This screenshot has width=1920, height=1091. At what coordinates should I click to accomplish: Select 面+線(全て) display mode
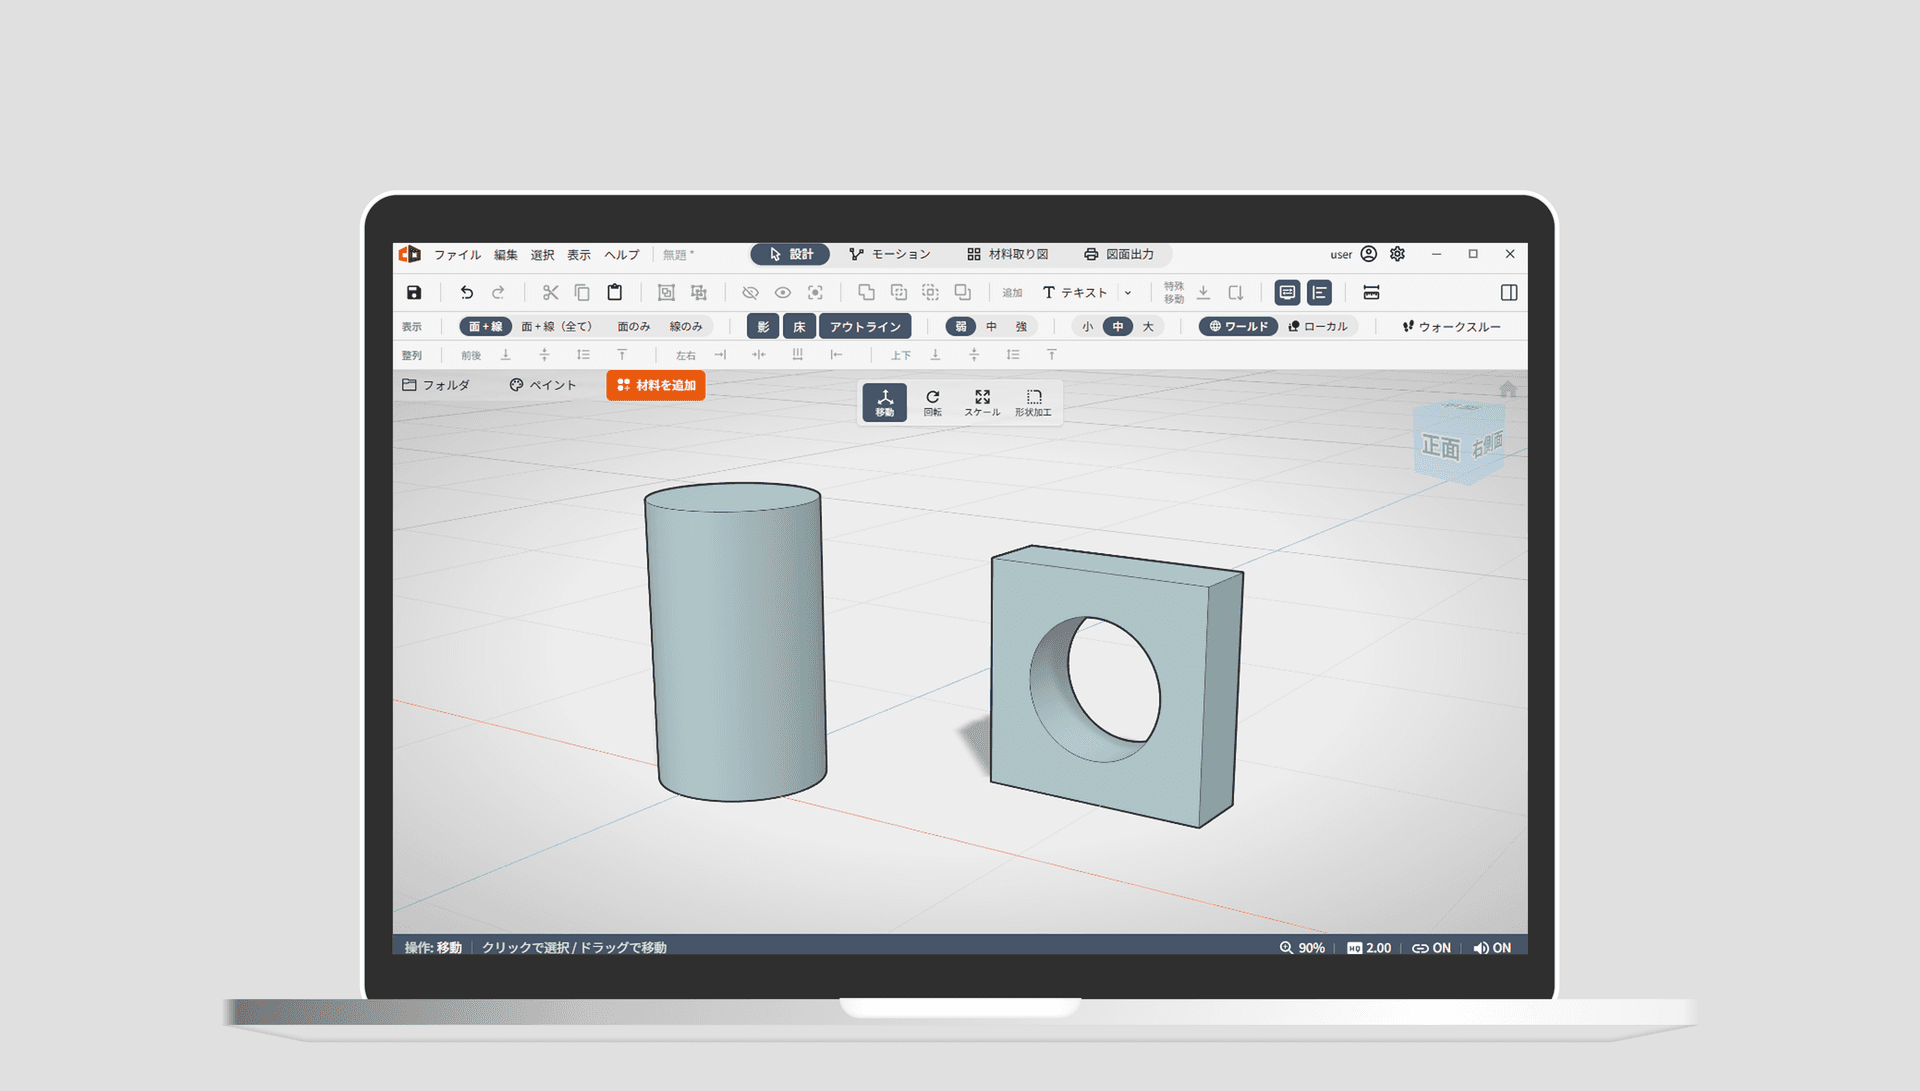(557, 327)
